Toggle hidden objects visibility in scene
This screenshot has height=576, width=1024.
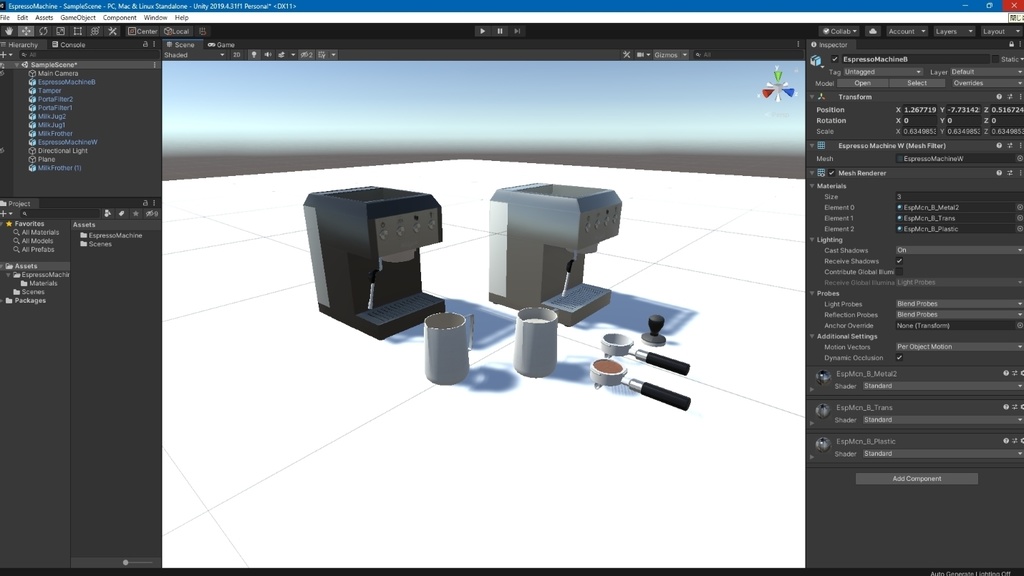coord(306,55)
